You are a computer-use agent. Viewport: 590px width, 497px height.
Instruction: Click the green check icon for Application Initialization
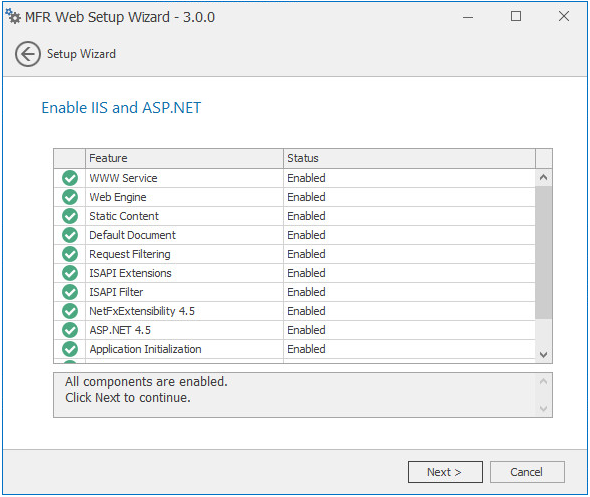coord(70,349)
